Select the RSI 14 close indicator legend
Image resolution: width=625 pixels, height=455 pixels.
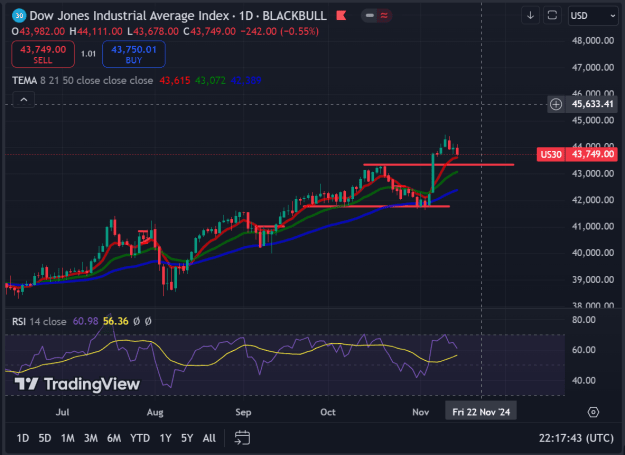coord(39,321)
